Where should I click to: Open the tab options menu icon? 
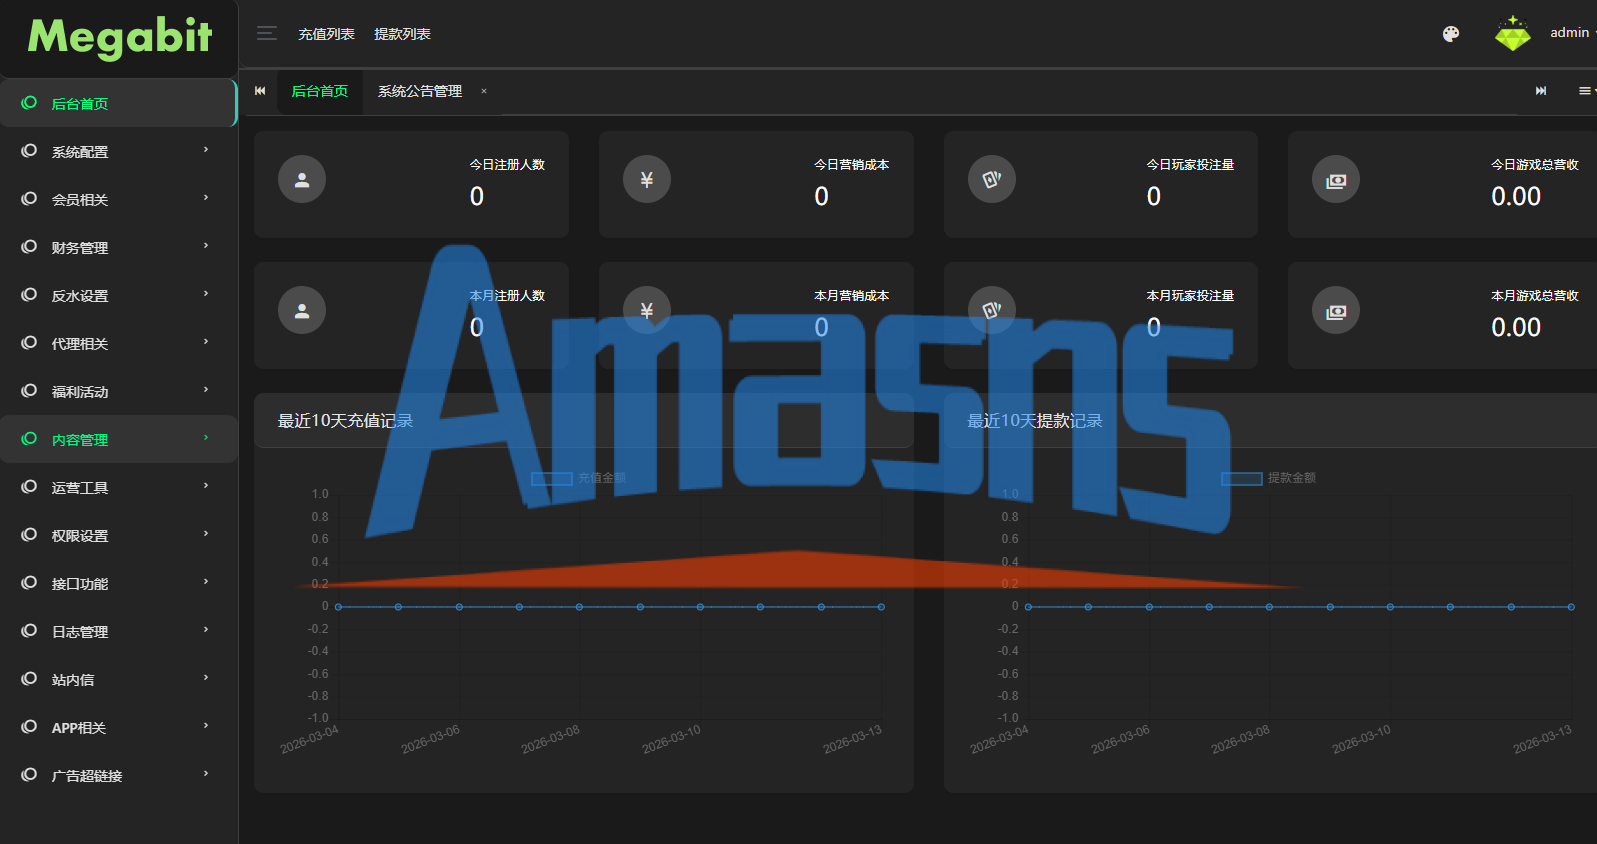click(1586, 91)
